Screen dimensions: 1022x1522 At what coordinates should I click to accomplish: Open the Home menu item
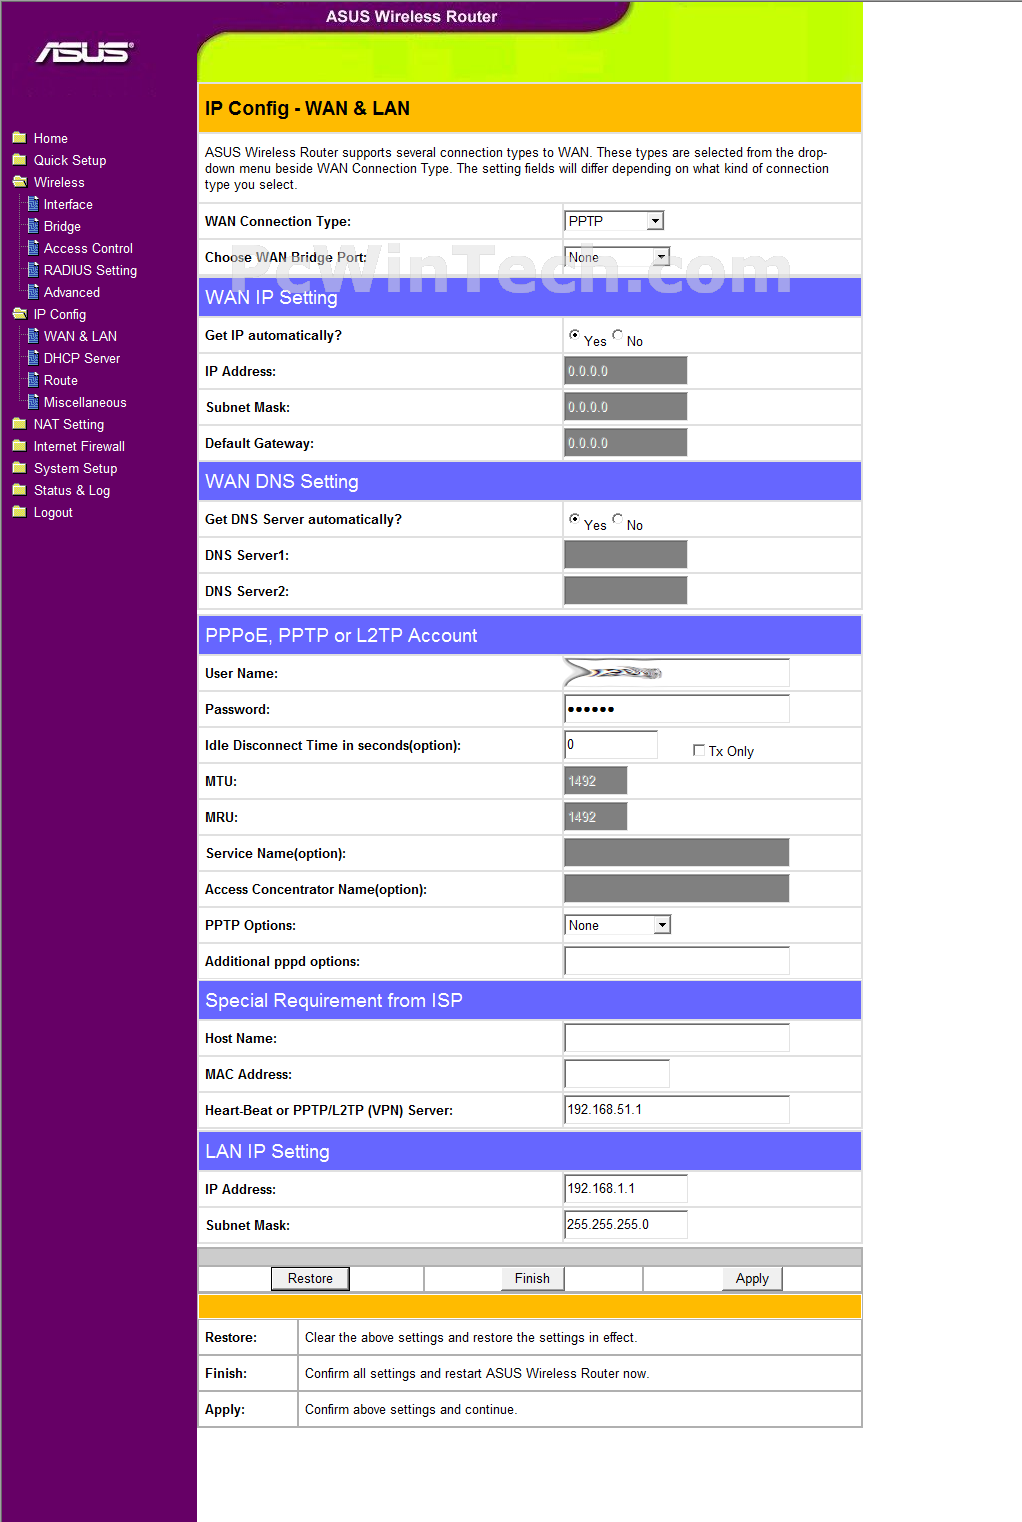pyautogui.click(x=51, y=138)
